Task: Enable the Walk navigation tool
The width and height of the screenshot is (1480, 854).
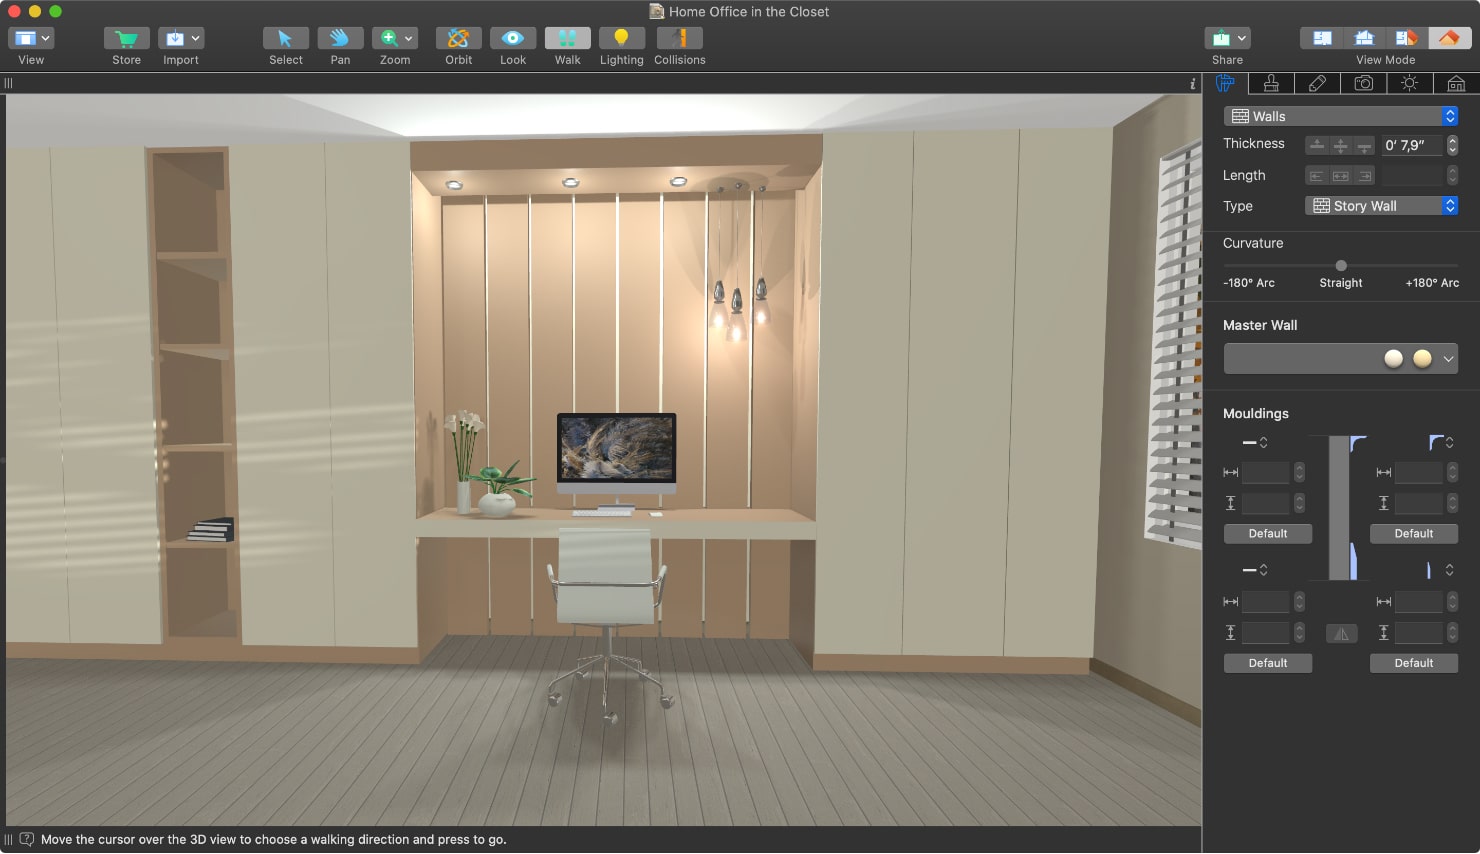Action: point(566,40)
